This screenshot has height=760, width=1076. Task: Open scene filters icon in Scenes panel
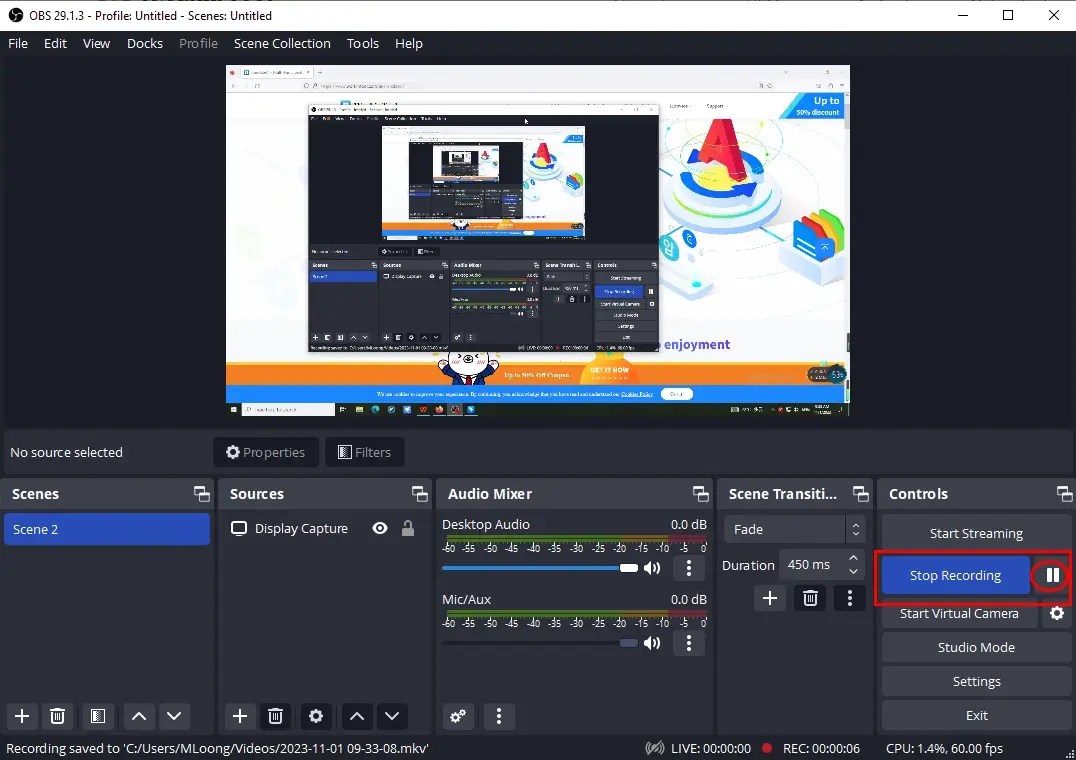click(97, 717)
